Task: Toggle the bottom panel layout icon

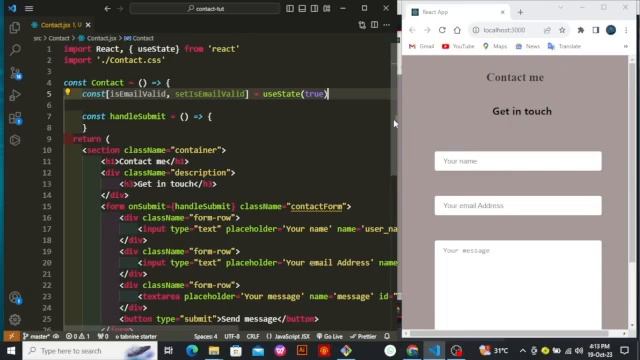Action: (302, 8)
